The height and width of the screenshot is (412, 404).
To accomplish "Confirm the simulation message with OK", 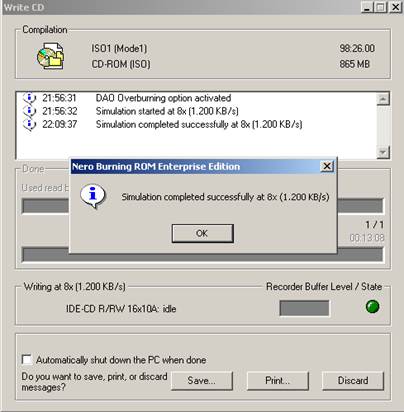I will pyautogui.click(x=202, y=233).
